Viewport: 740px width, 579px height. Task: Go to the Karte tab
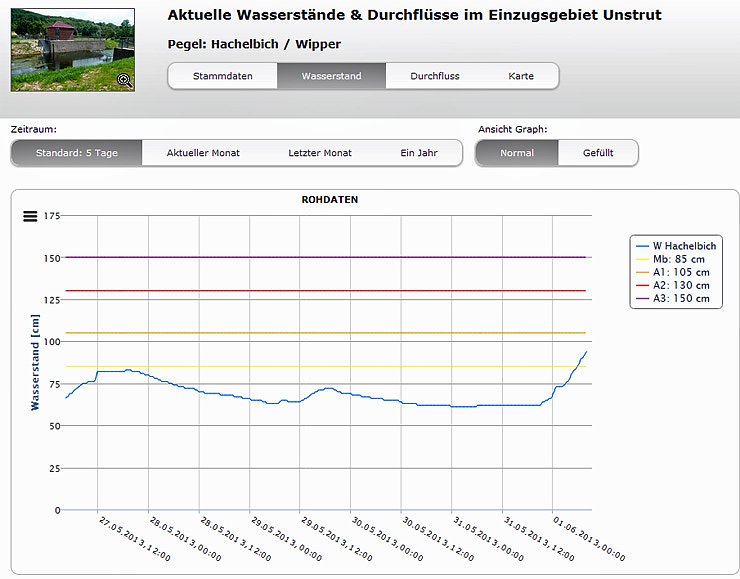pos(521,76)
